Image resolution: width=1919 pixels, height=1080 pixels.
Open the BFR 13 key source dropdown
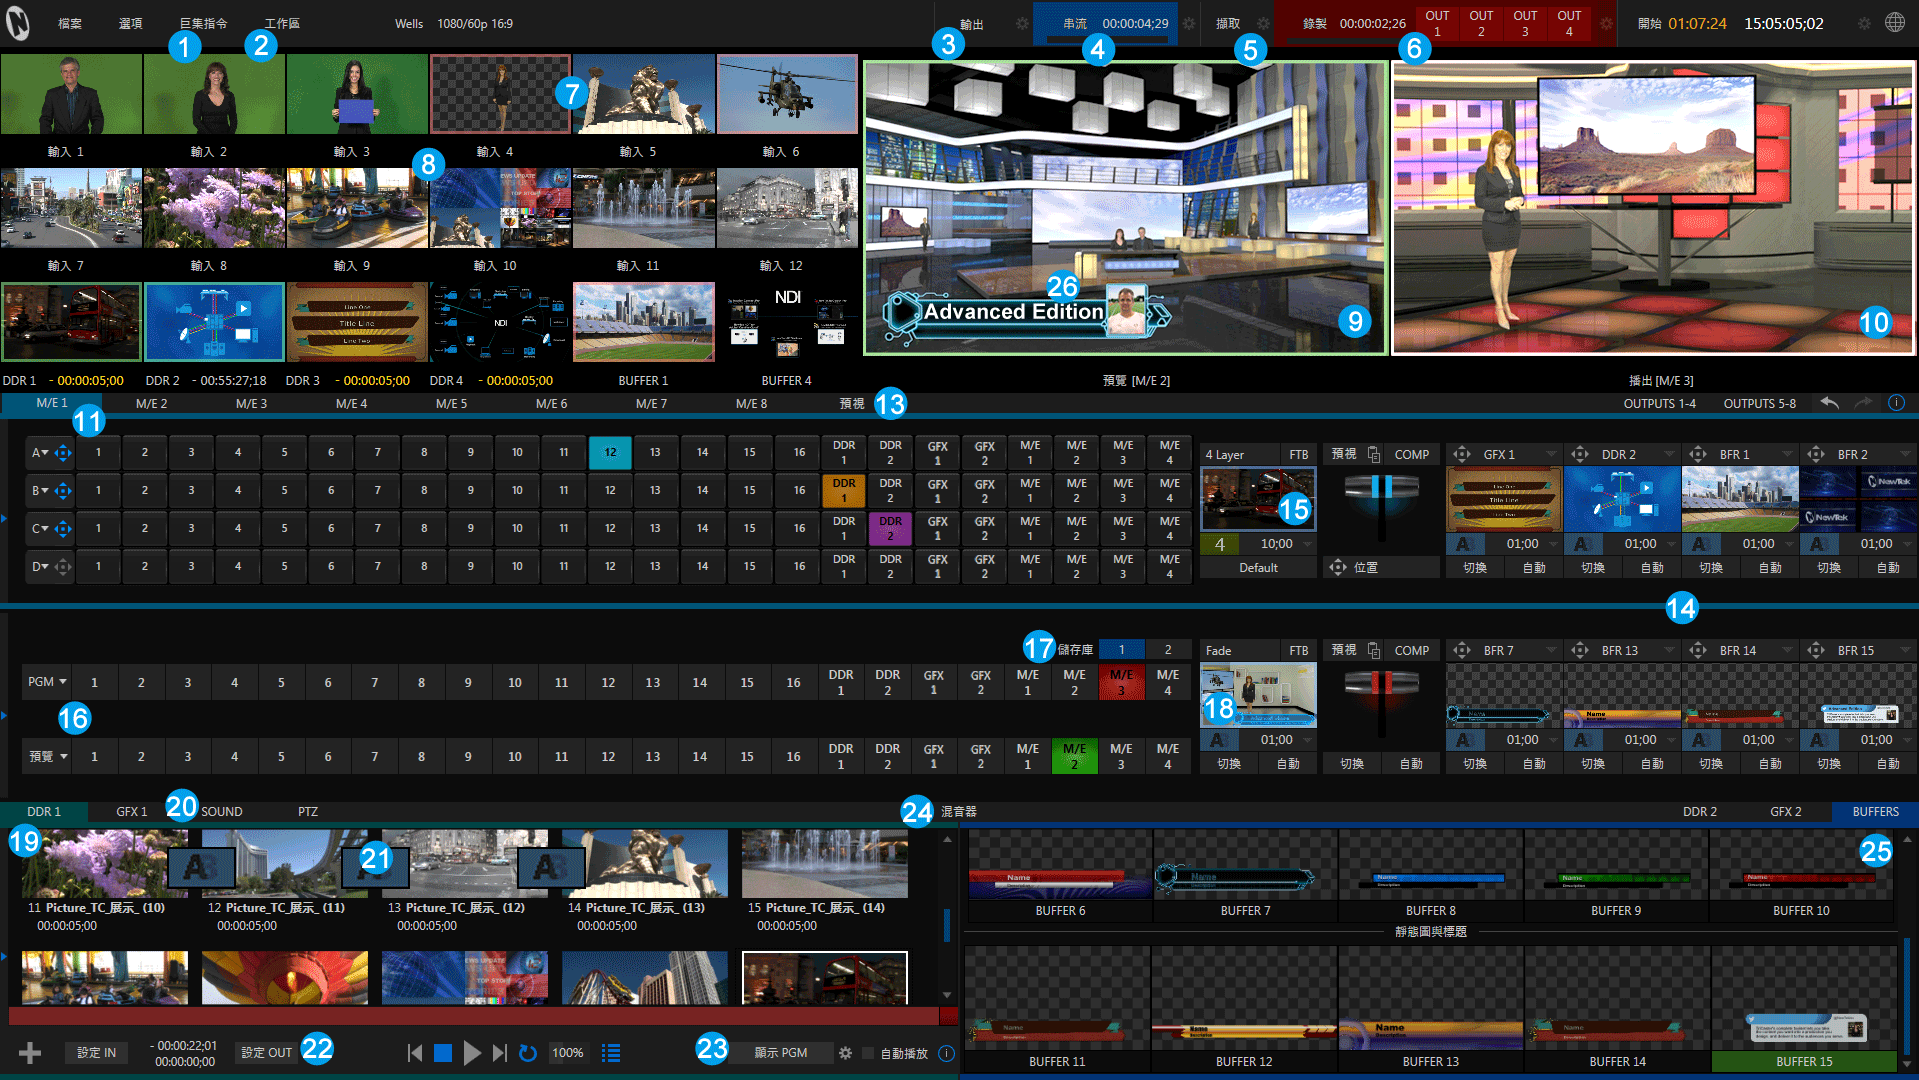point(1669,650)
